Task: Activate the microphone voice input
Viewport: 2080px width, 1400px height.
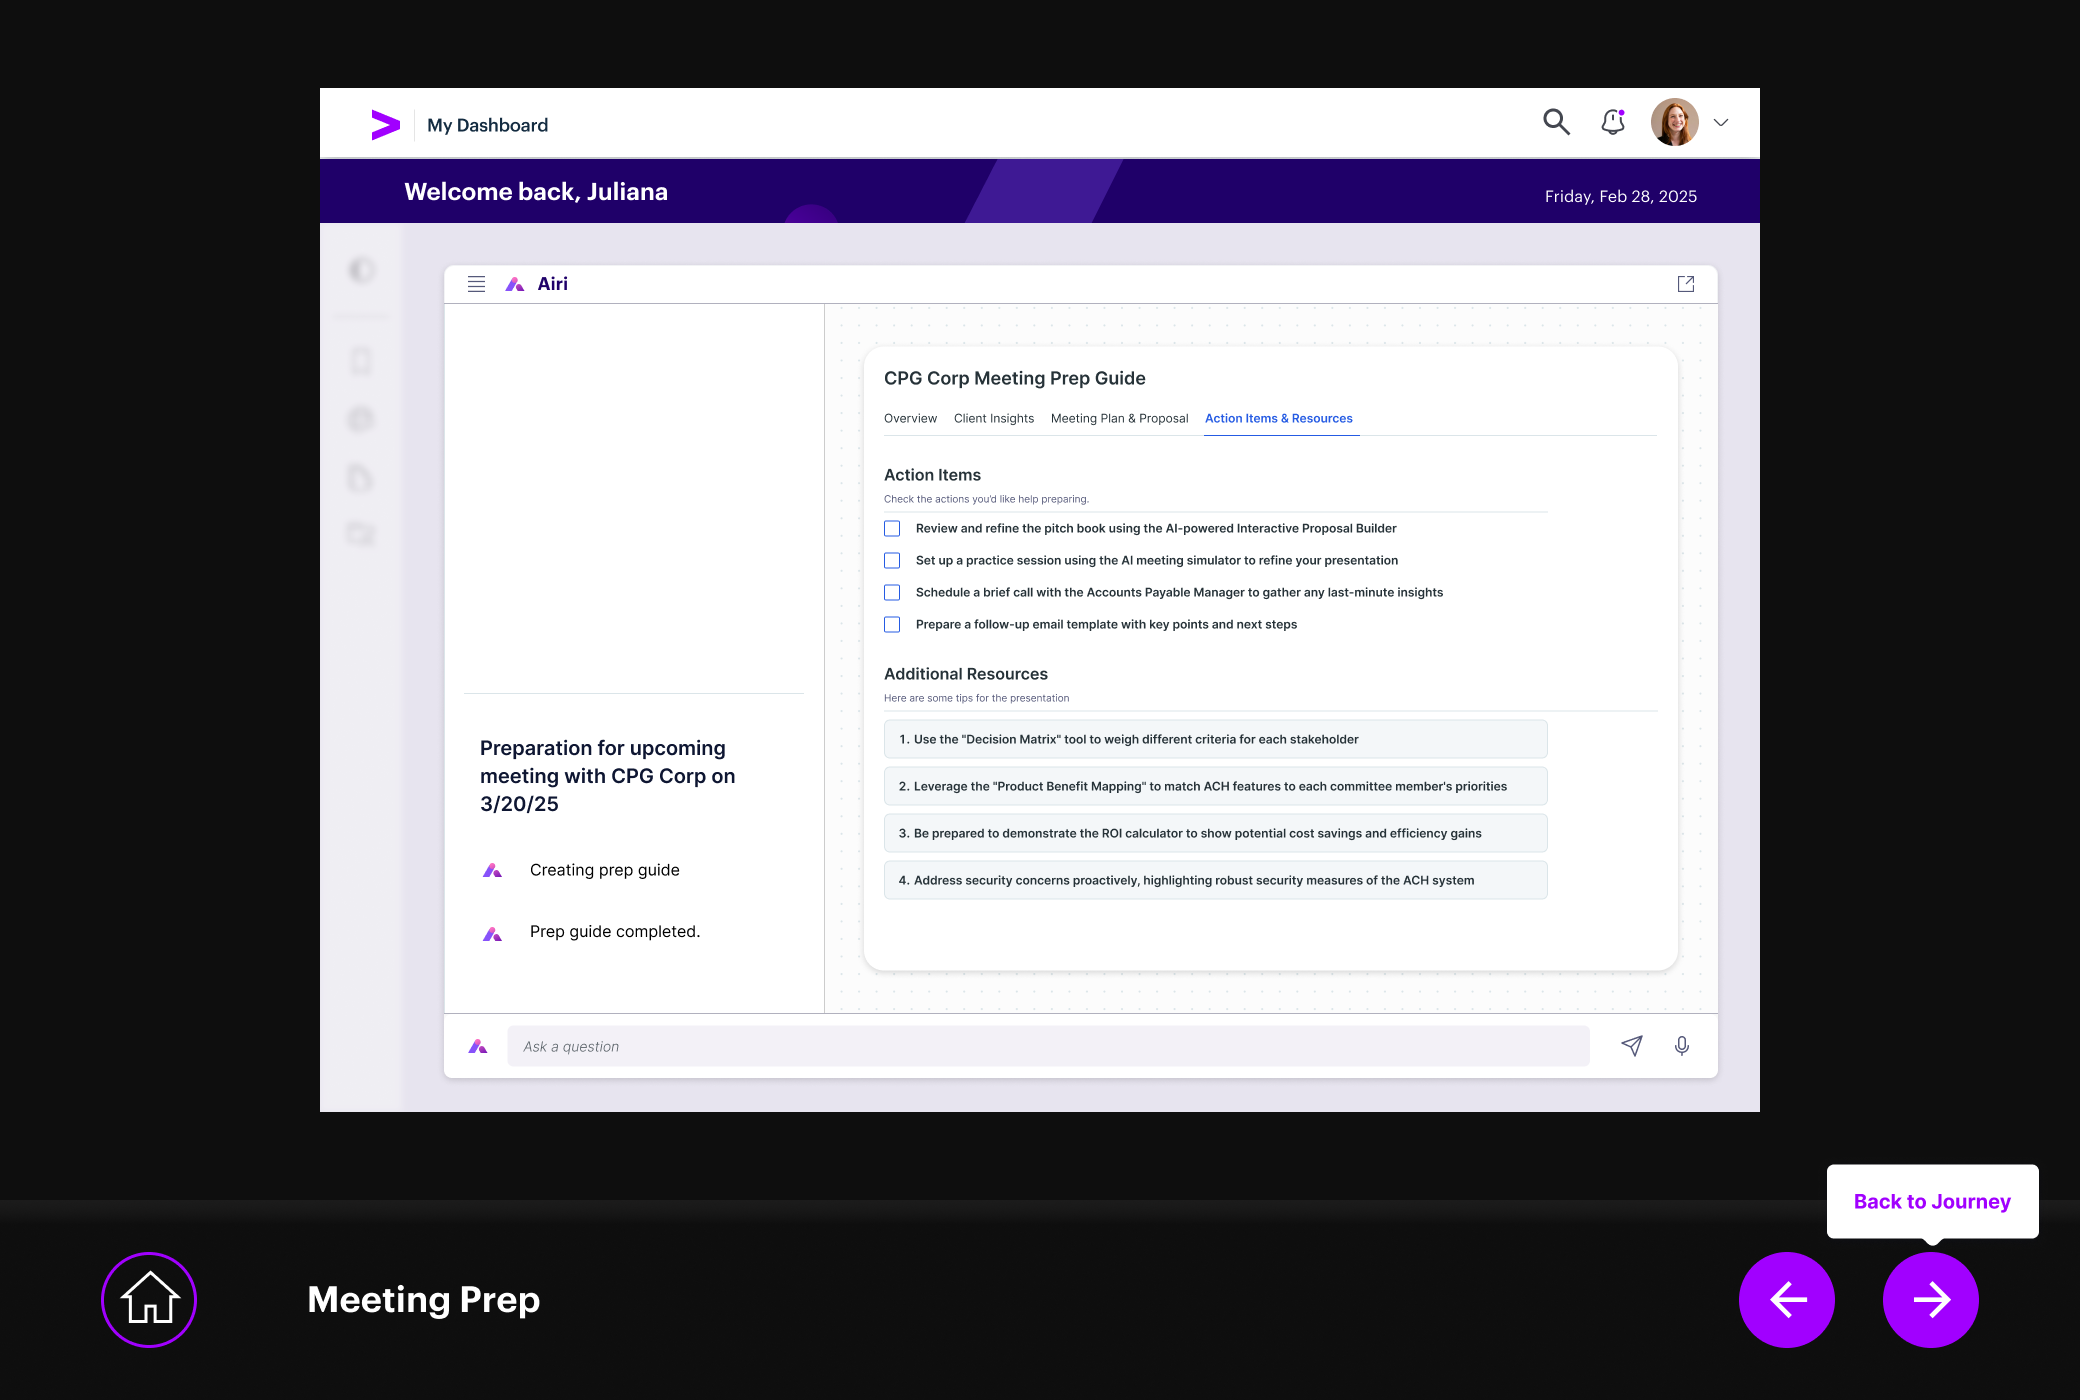Action: click(x=1682, y=1046)
